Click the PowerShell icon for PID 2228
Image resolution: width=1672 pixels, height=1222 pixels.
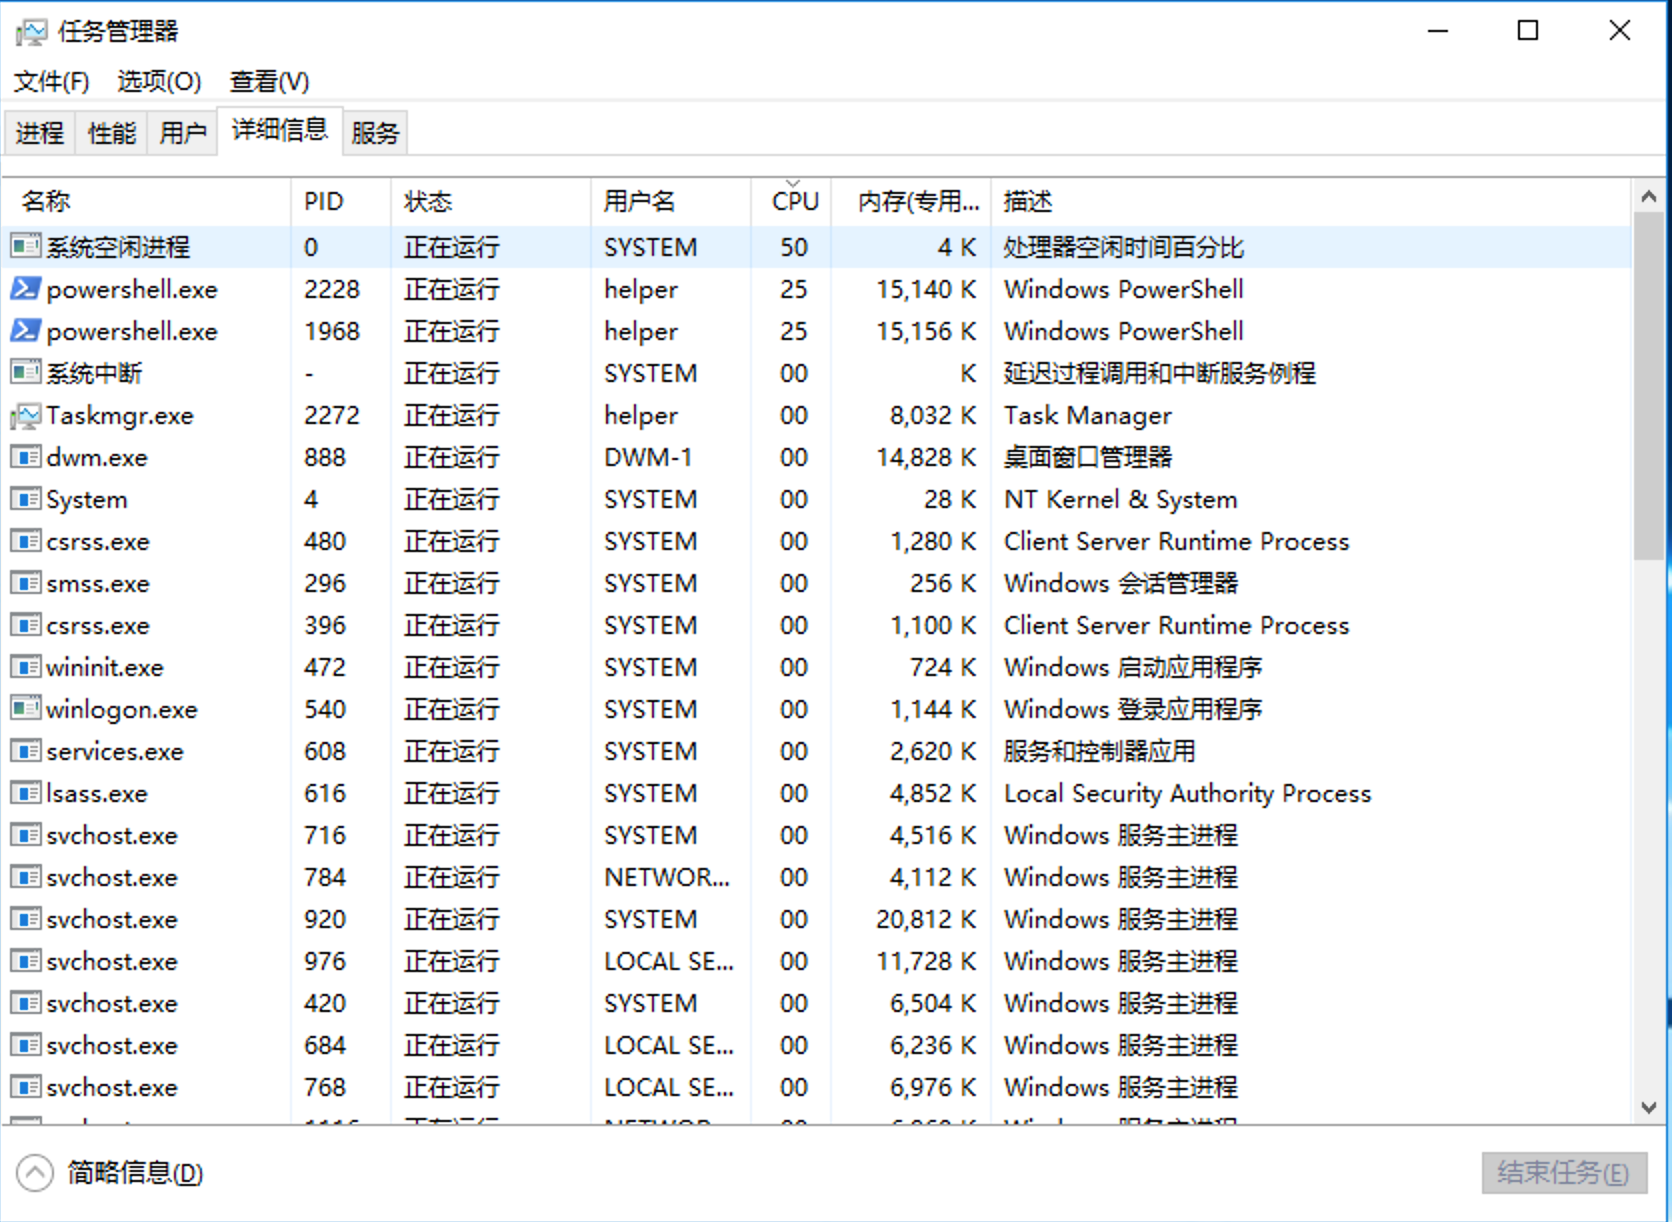(25, 289)
